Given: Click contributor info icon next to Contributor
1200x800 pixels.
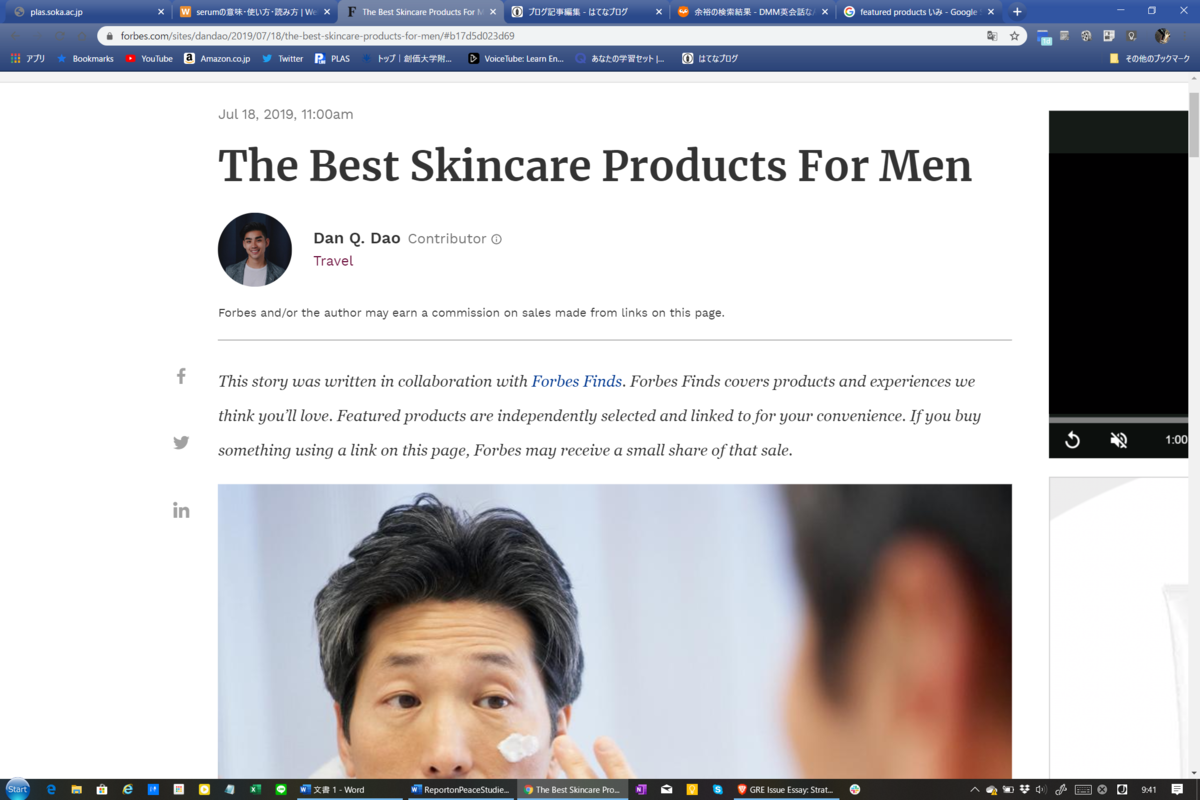Looking at the screenshot, I should [496, 239].
